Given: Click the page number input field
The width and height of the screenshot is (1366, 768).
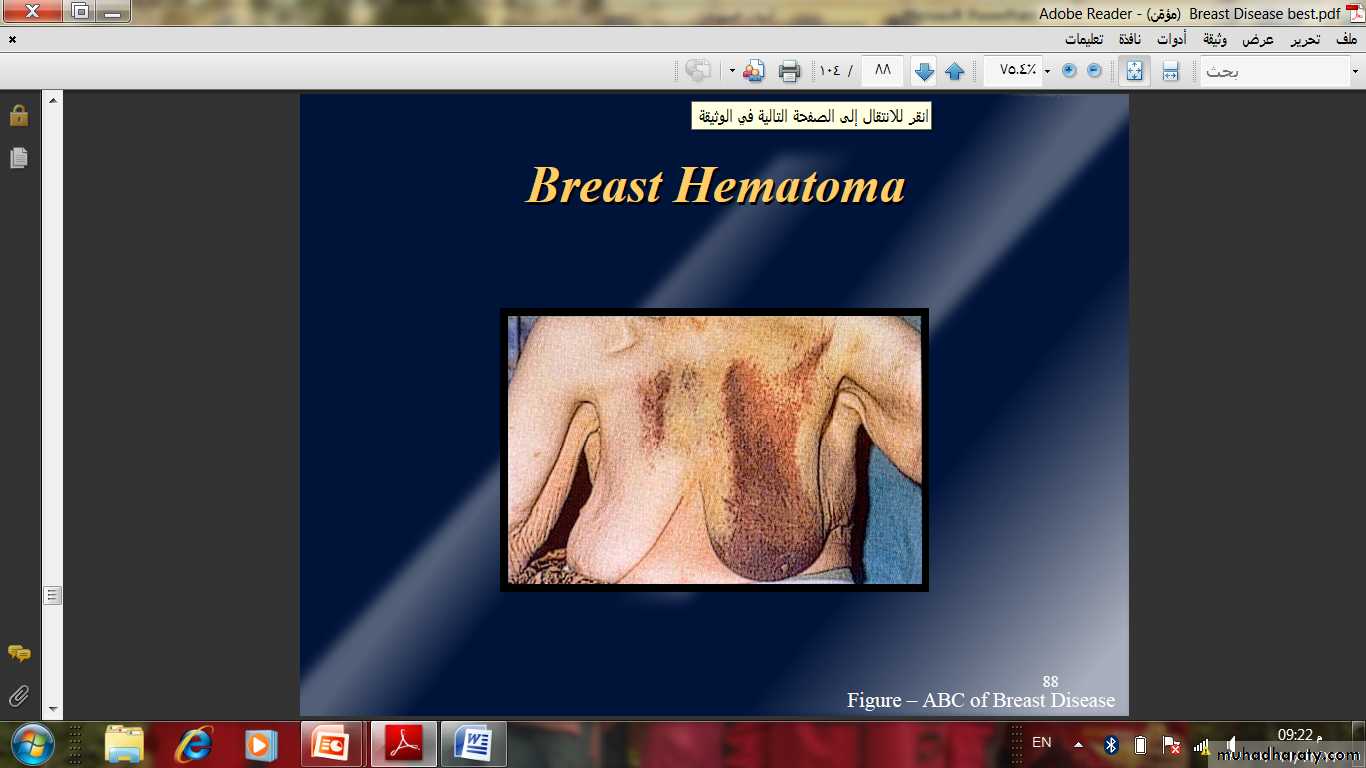Looking at the screenshot, I should point(882,71).
